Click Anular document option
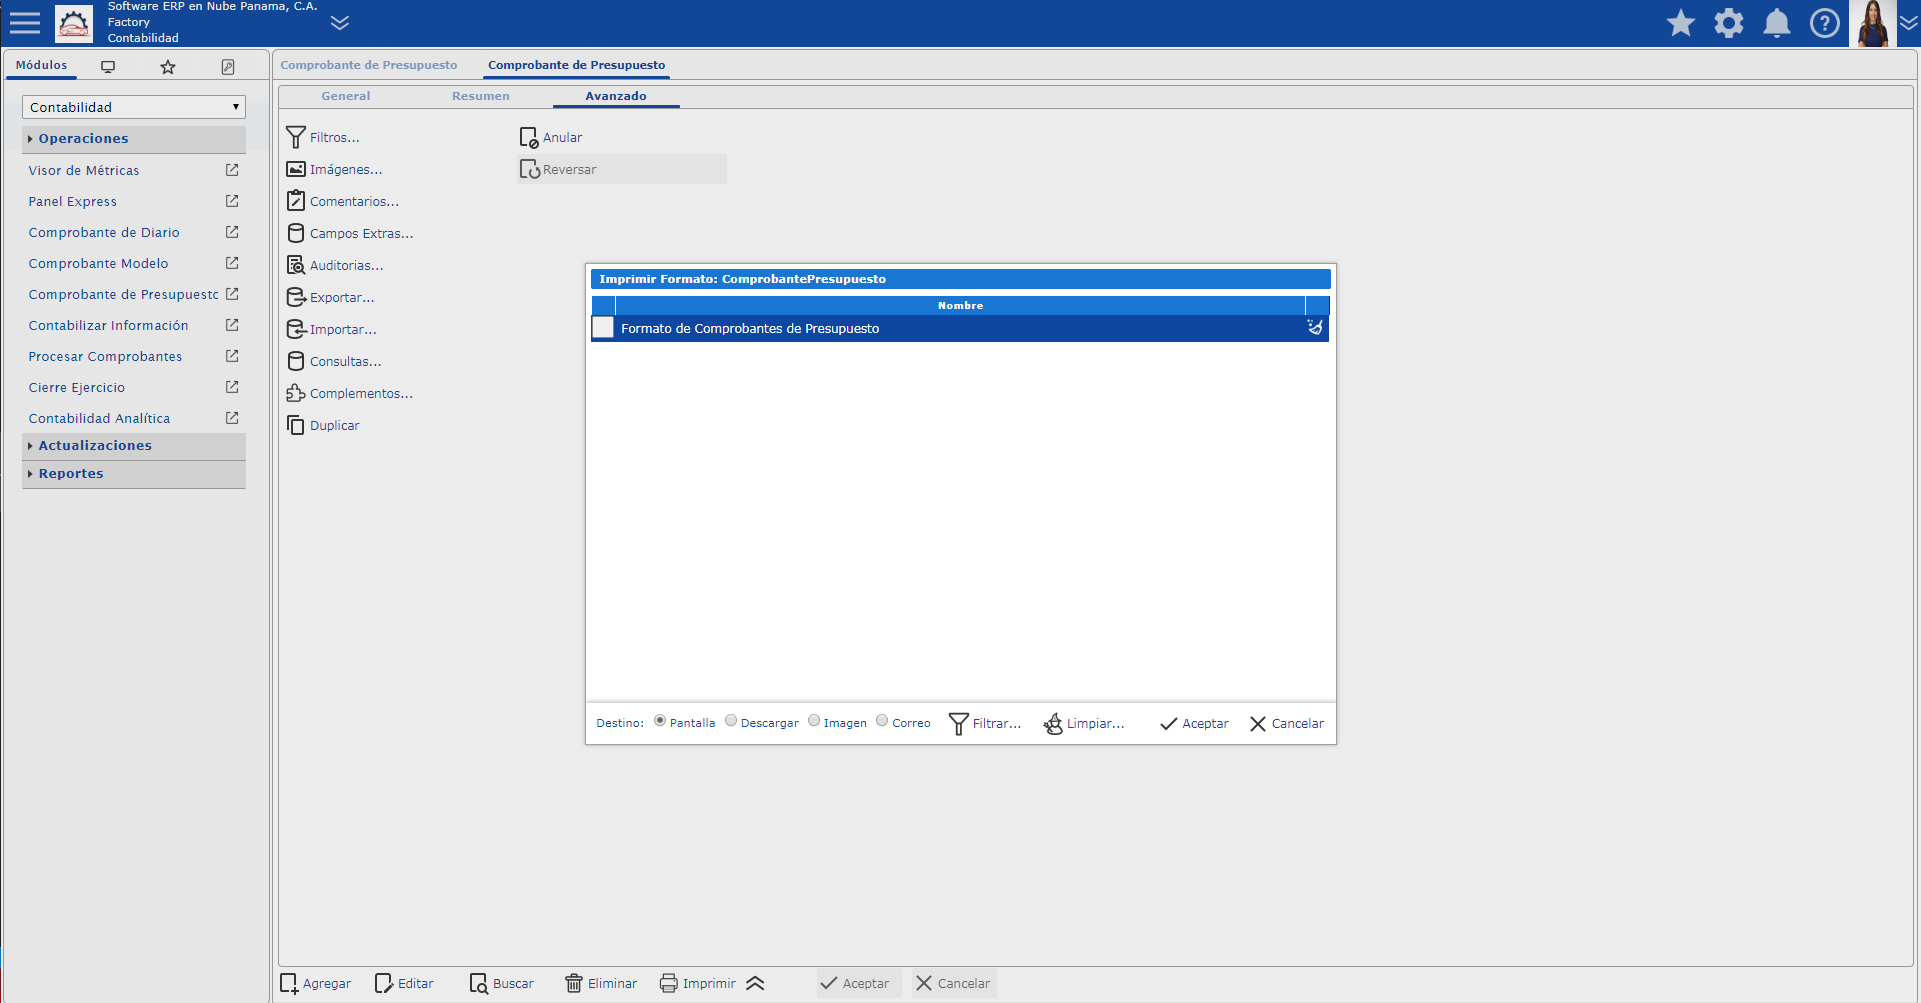 551,138
